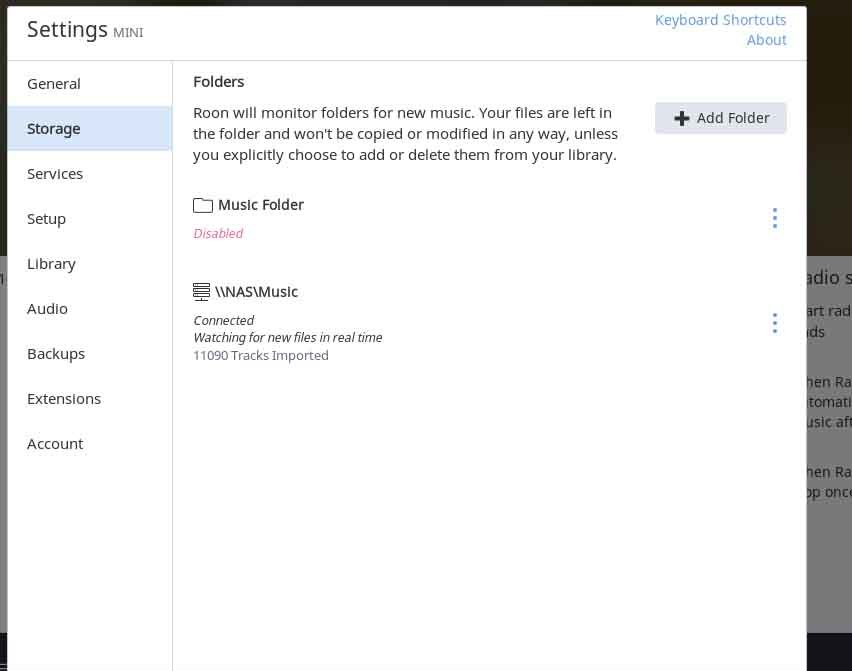The height and width of the screenshot is (671, 852).
Task: Switch to the Audio settings tab
Action: click(90, 309)
